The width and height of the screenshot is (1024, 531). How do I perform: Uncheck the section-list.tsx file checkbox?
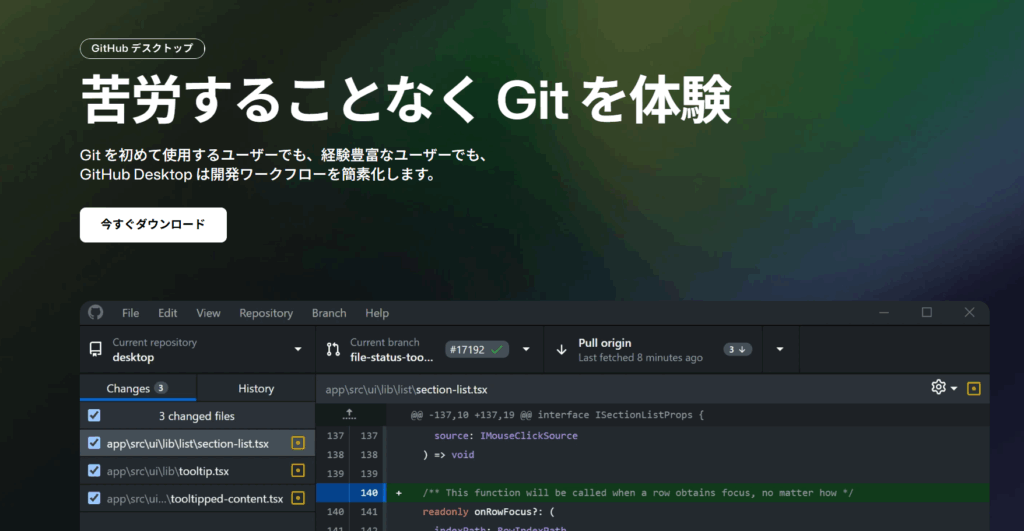(94, 443)
